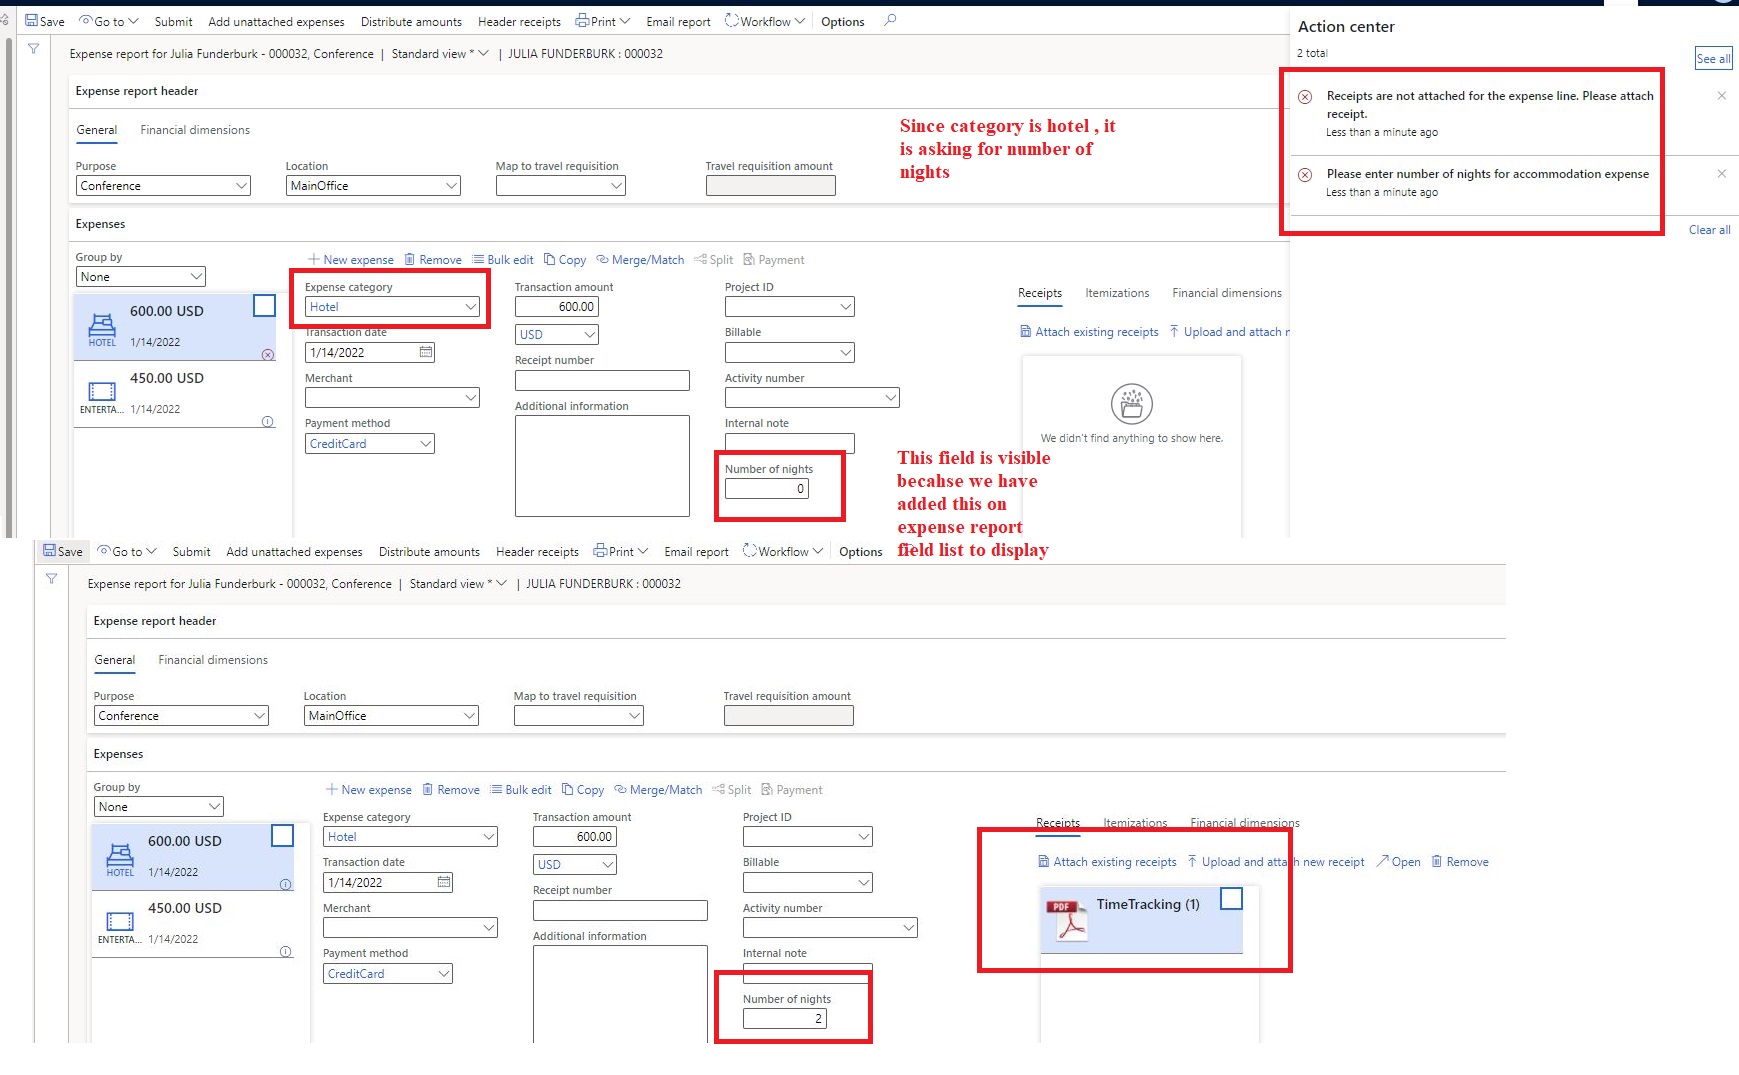The image size is (1739, 1075).
Task: Open the Location MainOffice dropdown, lower form
Action: coord(469,716)
